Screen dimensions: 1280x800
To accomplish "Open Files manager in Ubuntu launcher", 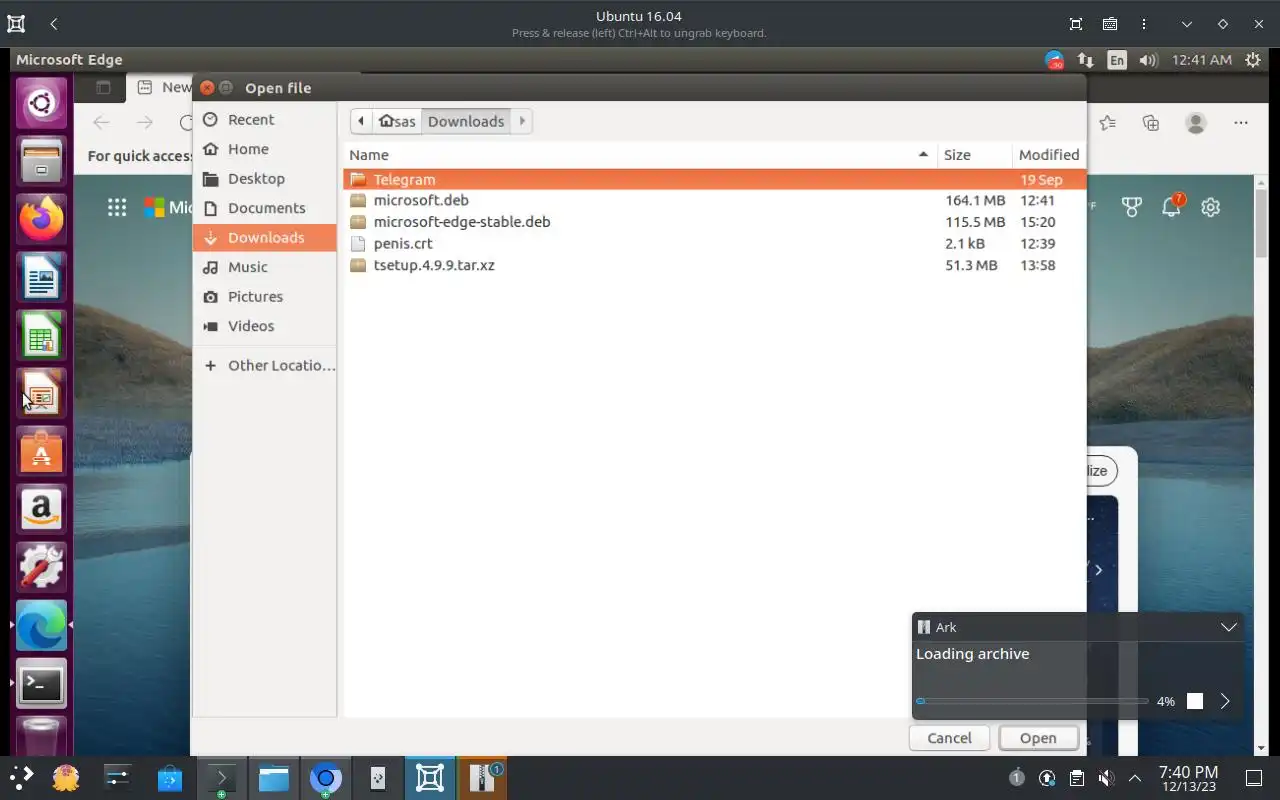I will [41, 162].
